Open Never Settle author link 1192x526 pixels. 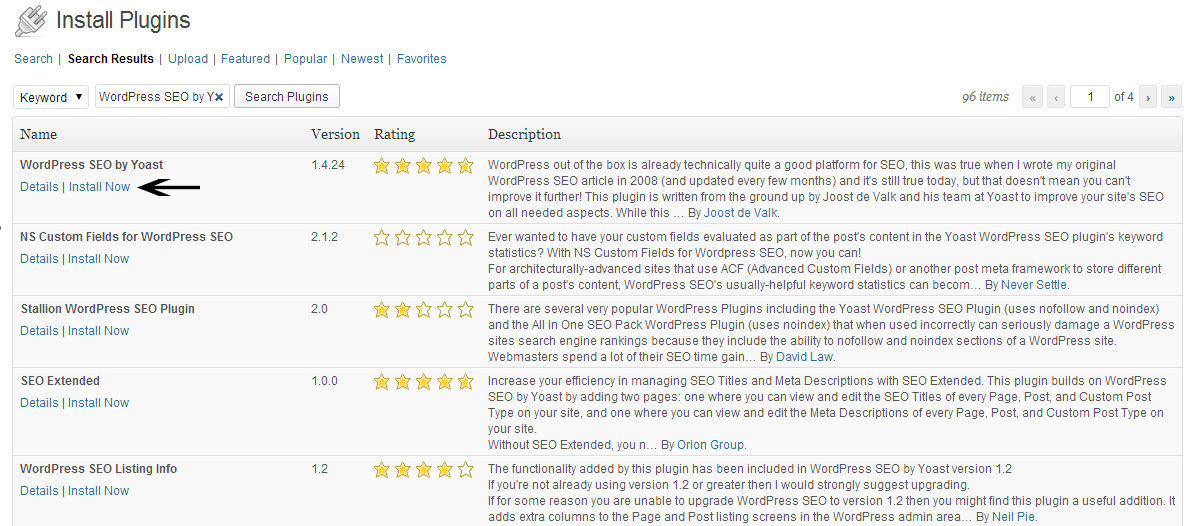coord(1034,285)
